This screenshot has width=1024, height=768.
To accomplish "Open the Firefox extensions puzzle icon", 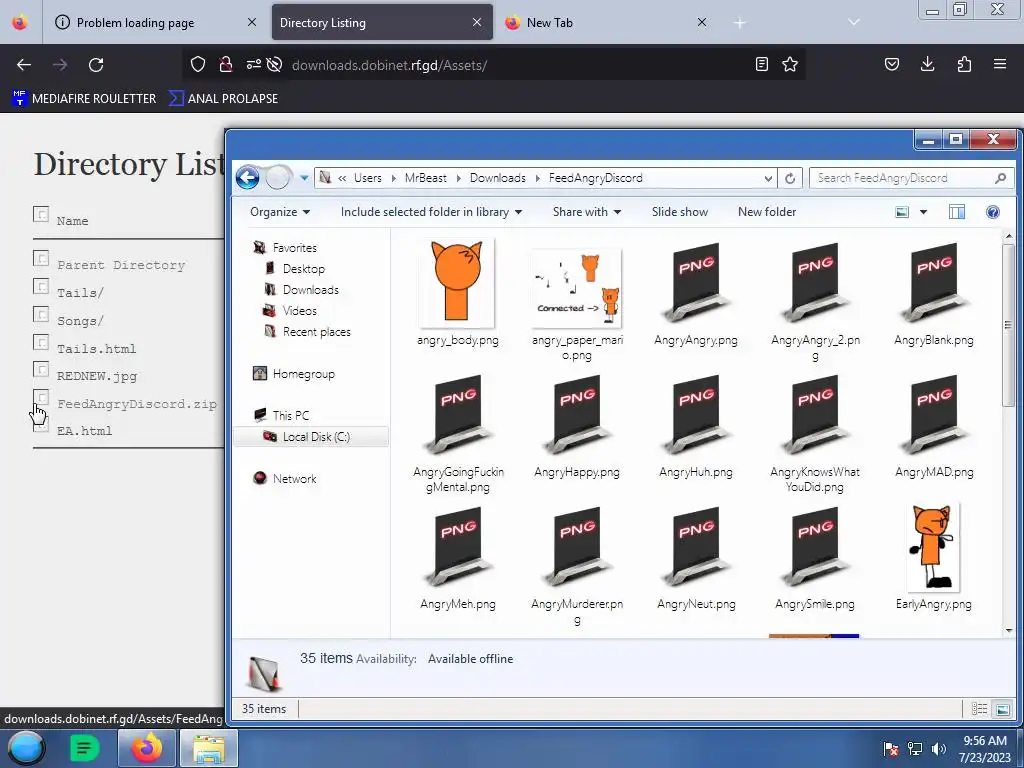I will [x=964, y=64].
